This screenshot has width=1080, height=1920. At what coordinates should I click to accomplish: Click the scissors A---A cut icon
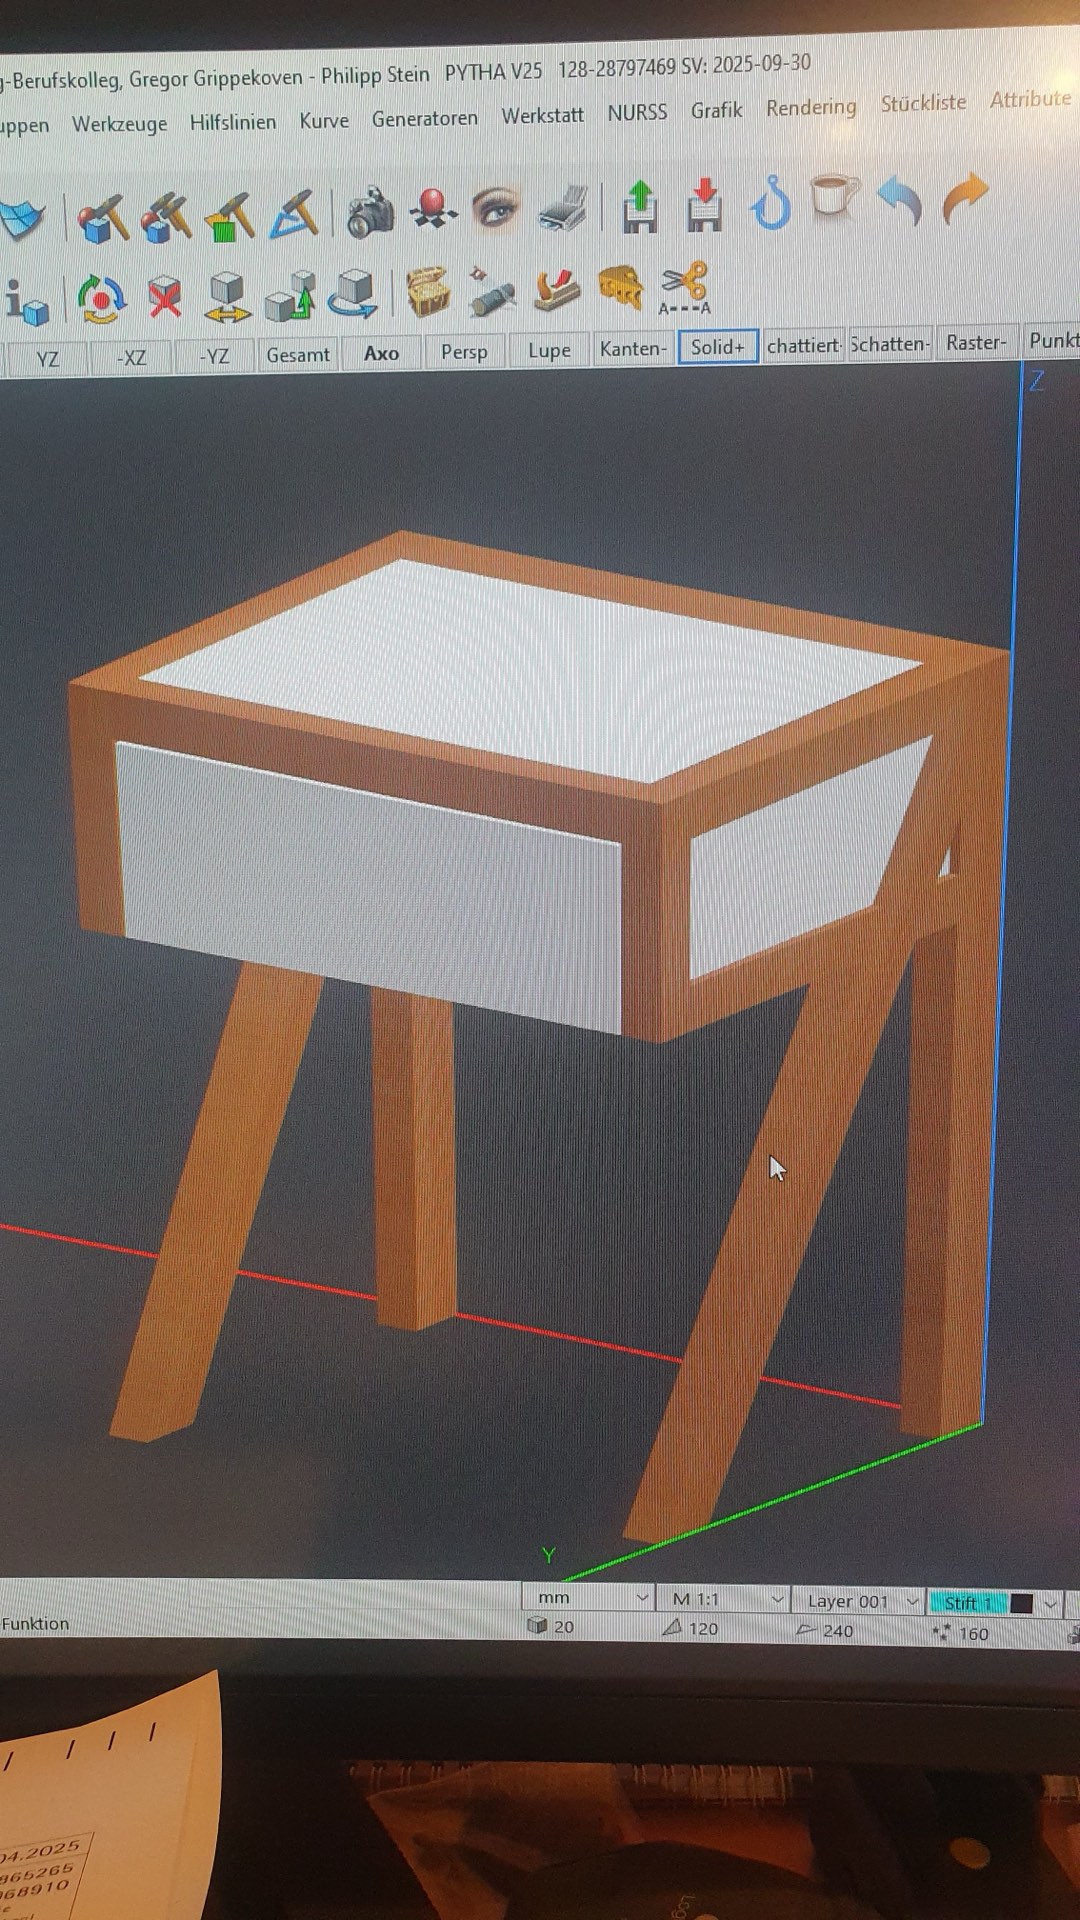pyautogui.click(x=685, y=288)
